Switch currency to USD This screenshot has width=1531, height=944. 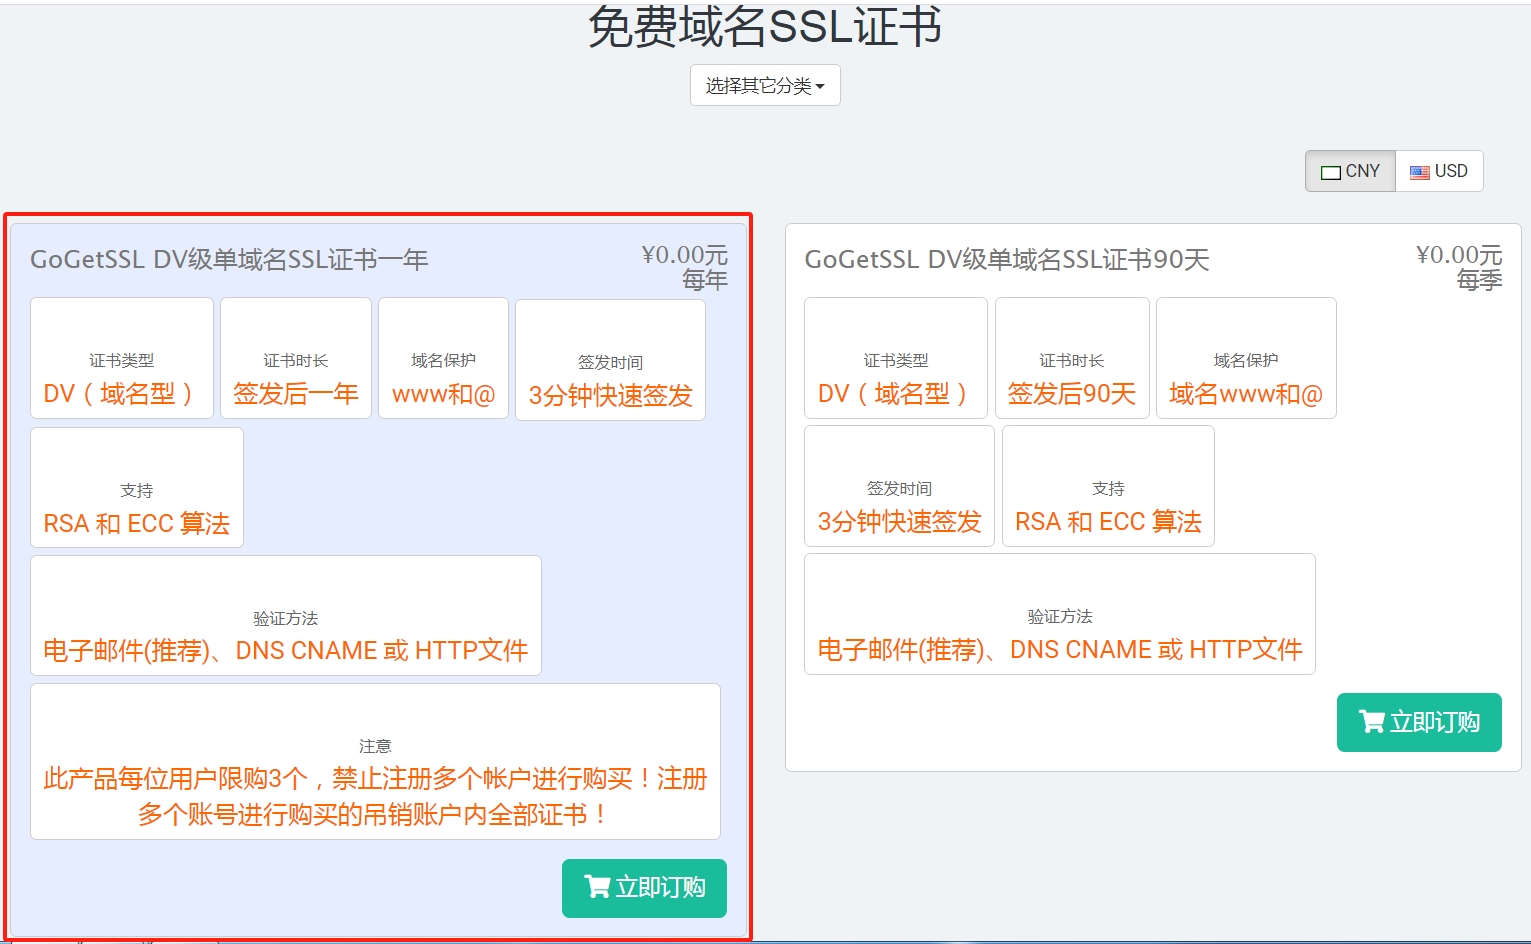tap(1439, 171)
